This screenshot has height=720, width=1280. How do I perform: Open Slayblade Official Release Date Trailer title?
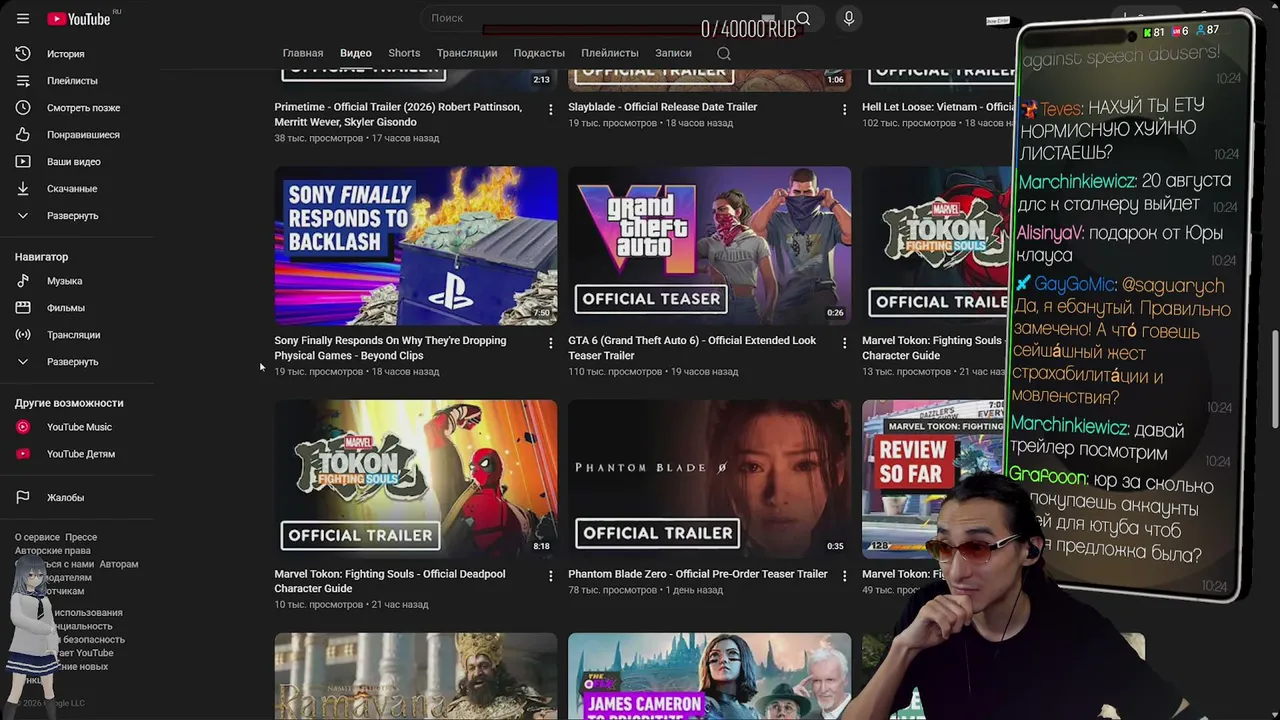pos(663,107)
